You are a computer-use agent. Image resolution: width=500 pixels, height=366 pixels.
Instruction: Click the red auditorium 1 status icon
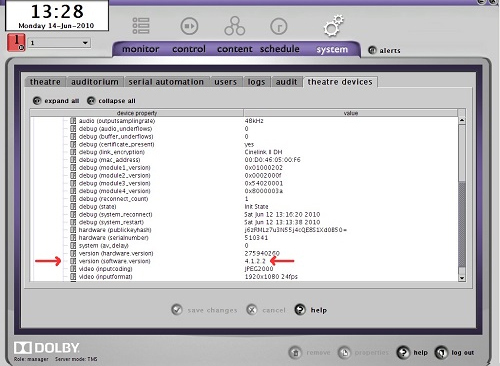[x=16, y=43]
